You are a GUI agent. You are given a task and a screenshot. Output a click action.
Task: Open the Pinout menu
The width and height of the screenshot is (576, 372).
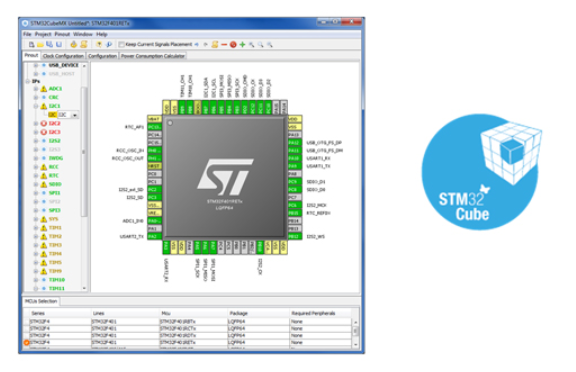tap(62, 34)
